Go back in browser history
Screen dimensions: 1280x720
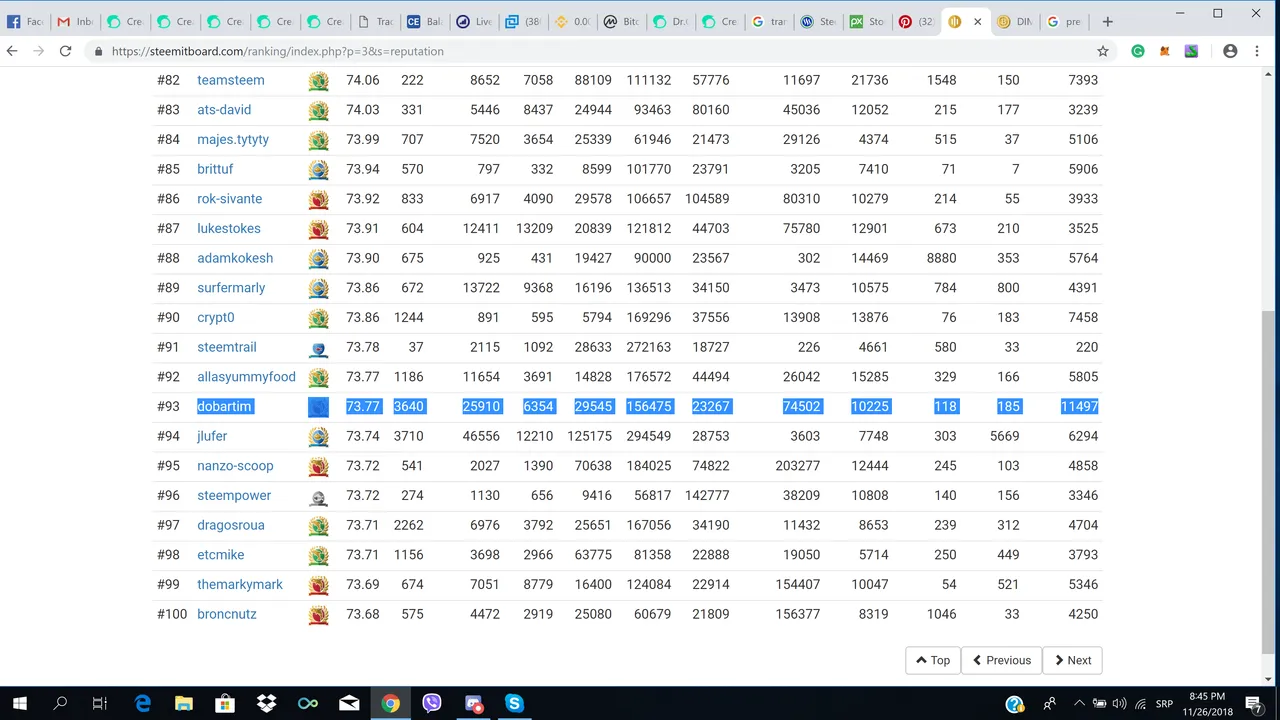(x=13, y=51)
